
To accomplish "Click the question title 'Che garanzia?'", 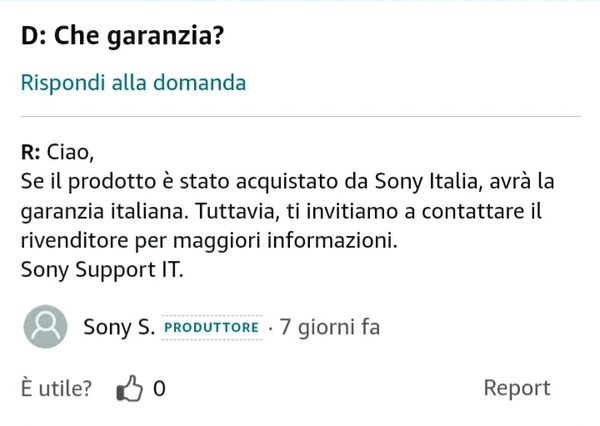I will [x=138, y=36].
